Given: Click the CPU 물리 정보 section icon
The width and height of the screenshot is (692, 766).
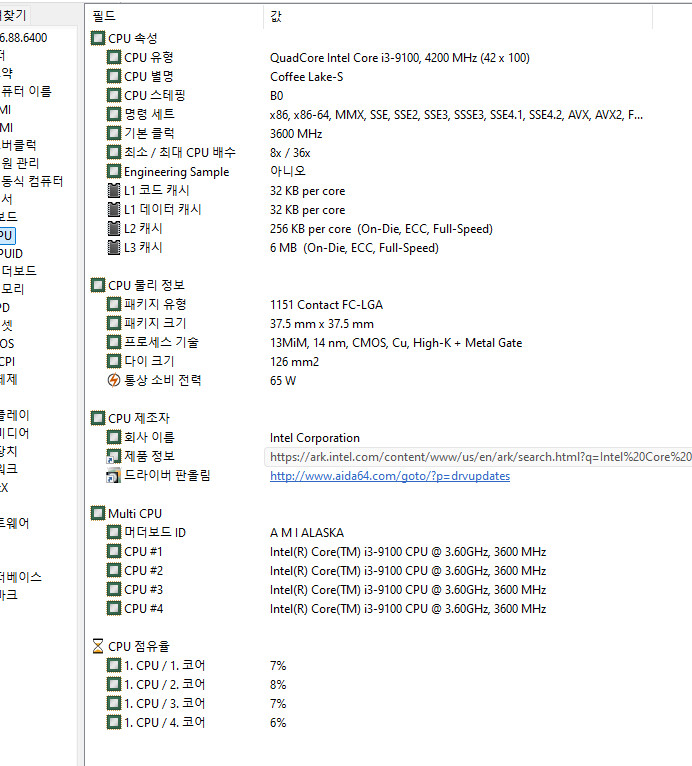Looking at the screenshot, I should [x=98, y=285].
